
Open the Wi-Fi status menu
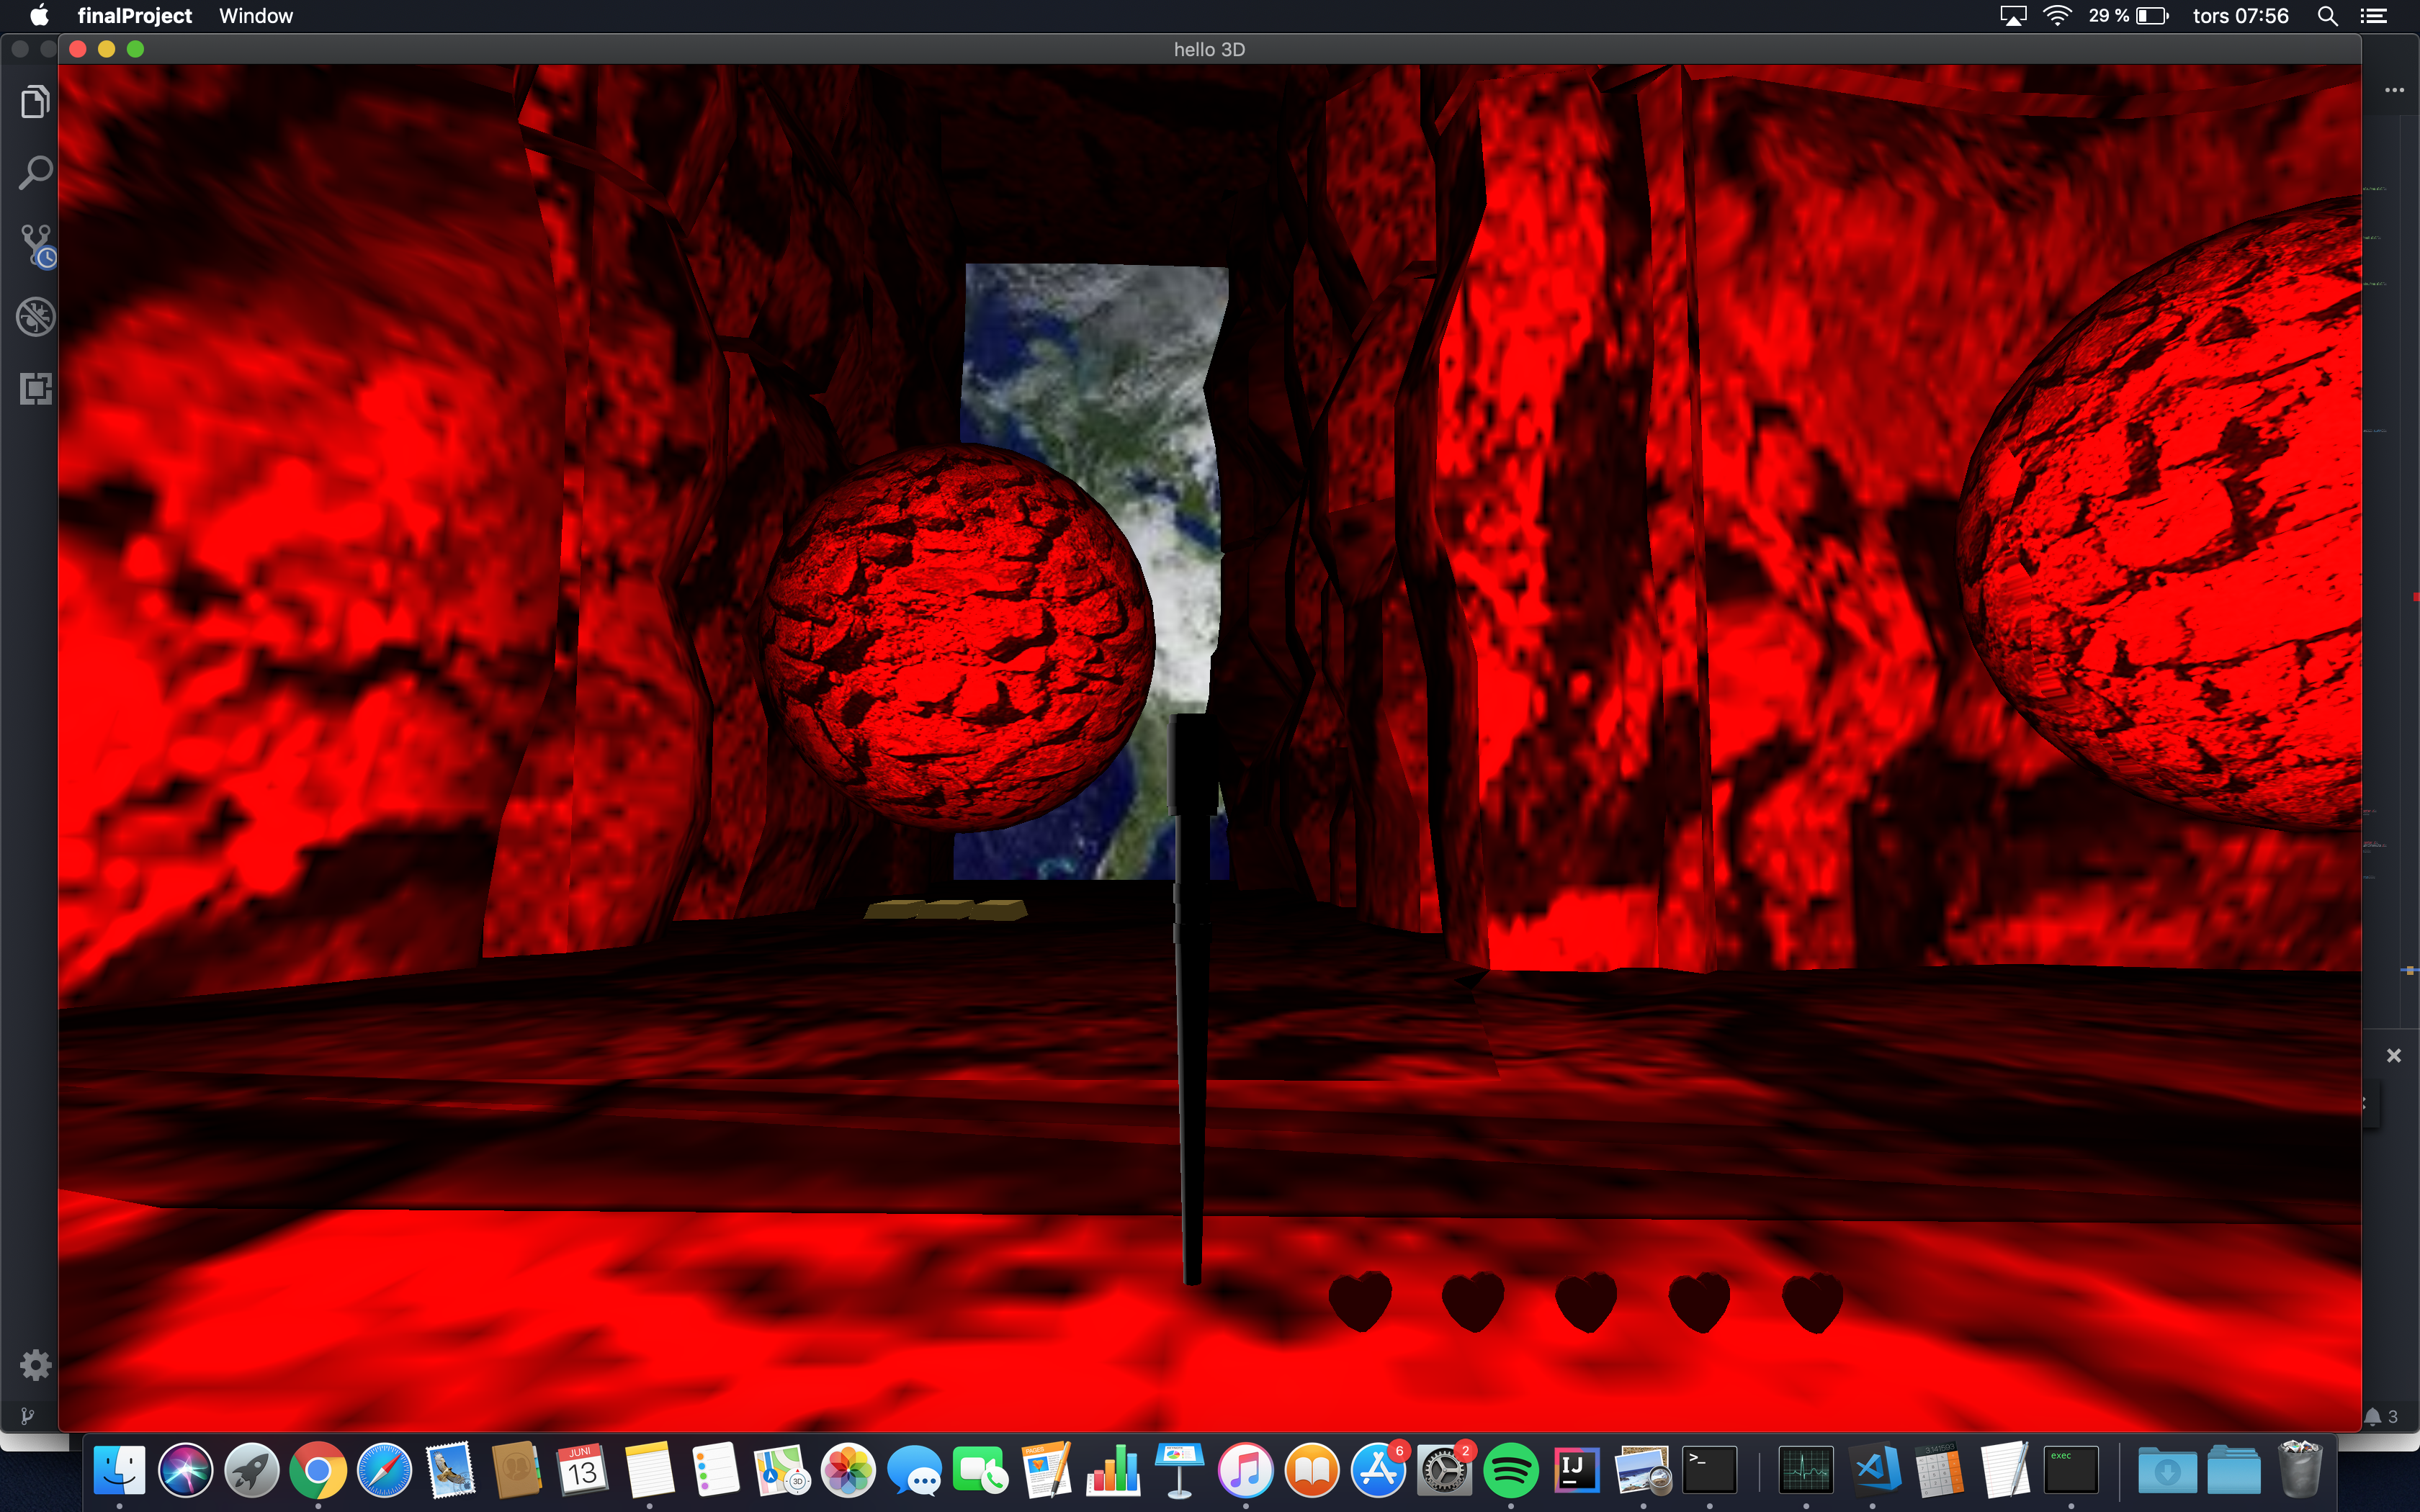2057,15
